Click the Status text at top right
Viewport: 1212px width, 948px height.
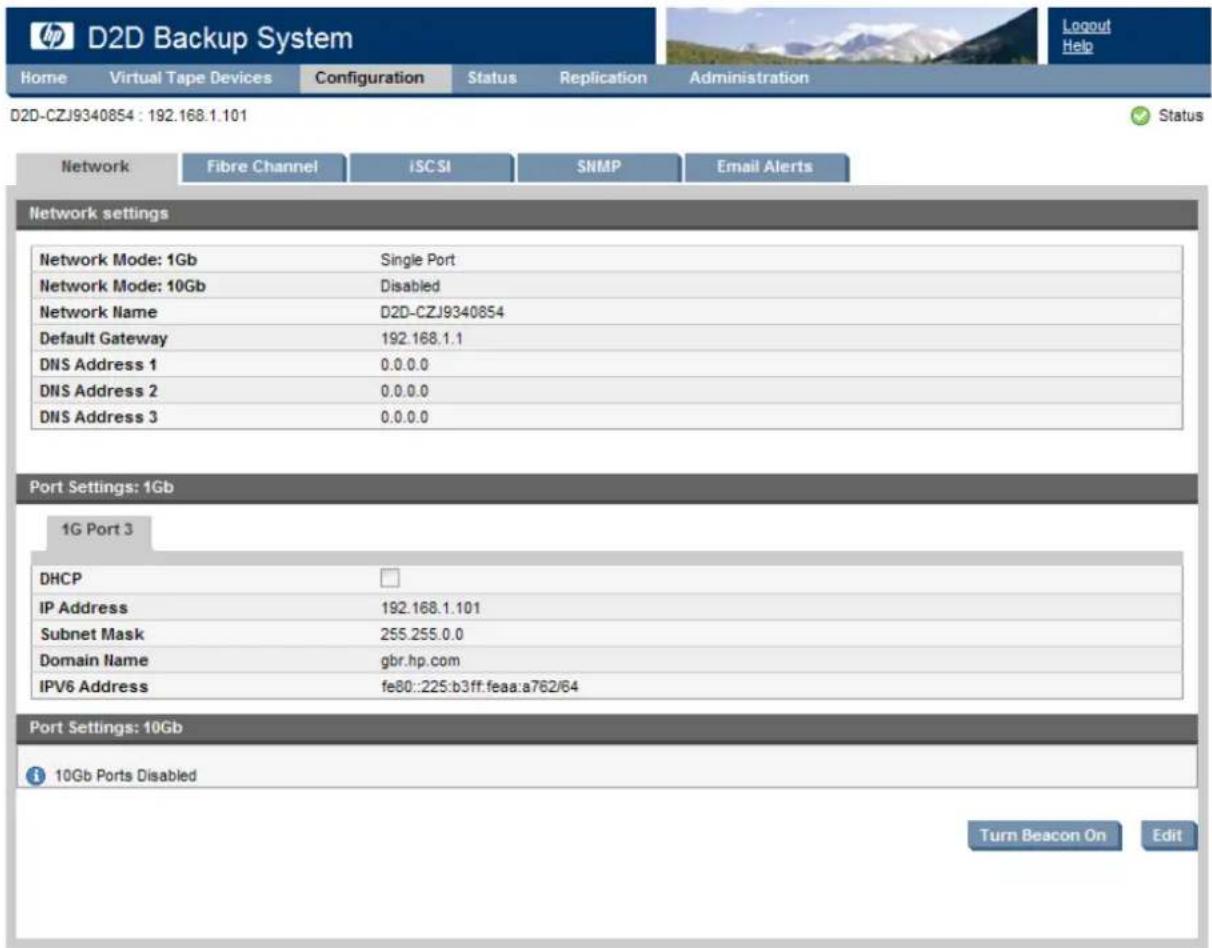[1179, 117]
